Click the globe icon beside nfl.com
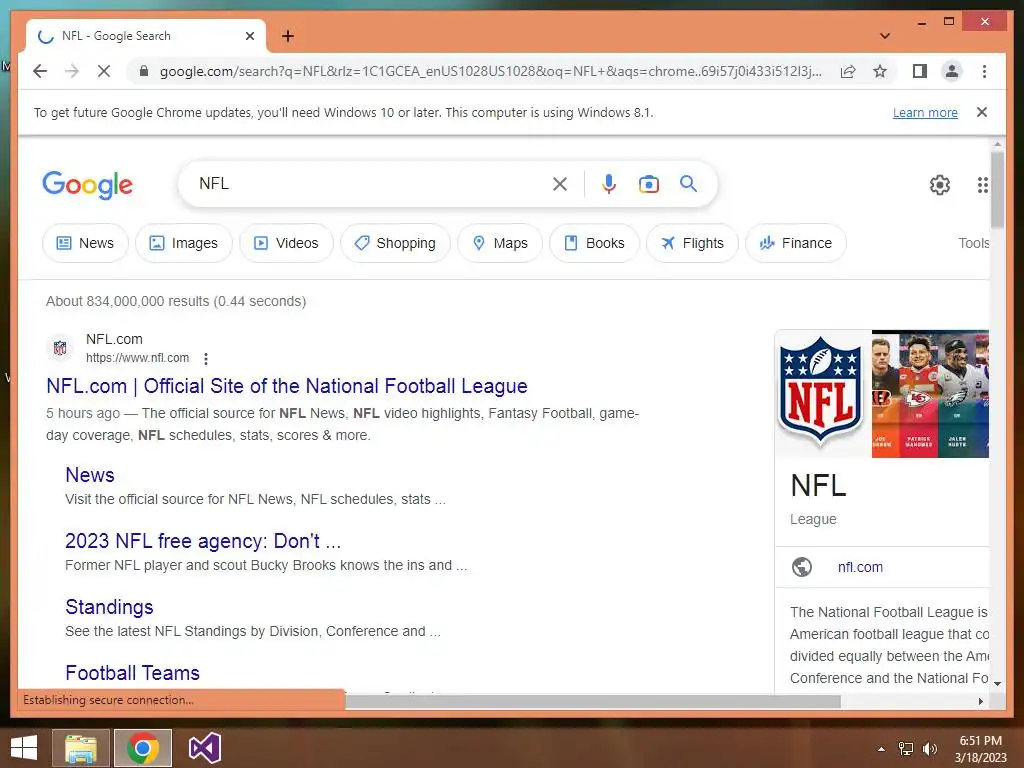The height and width of the screenshot is (768, 1024). coord(801,567)
